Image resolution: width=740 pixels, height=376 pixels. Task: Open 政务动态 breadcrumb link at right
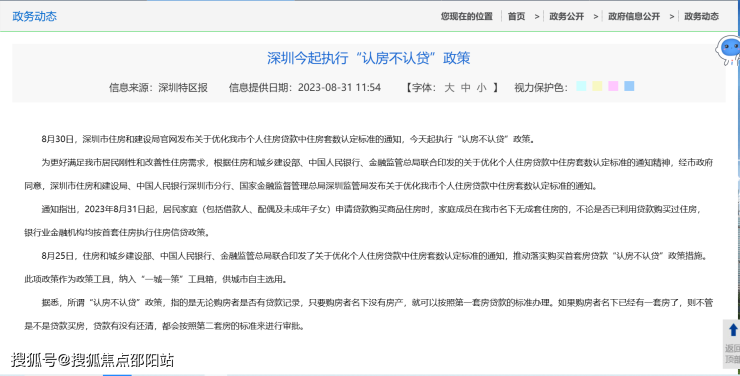pyautogui.click(x=702, y=17)
